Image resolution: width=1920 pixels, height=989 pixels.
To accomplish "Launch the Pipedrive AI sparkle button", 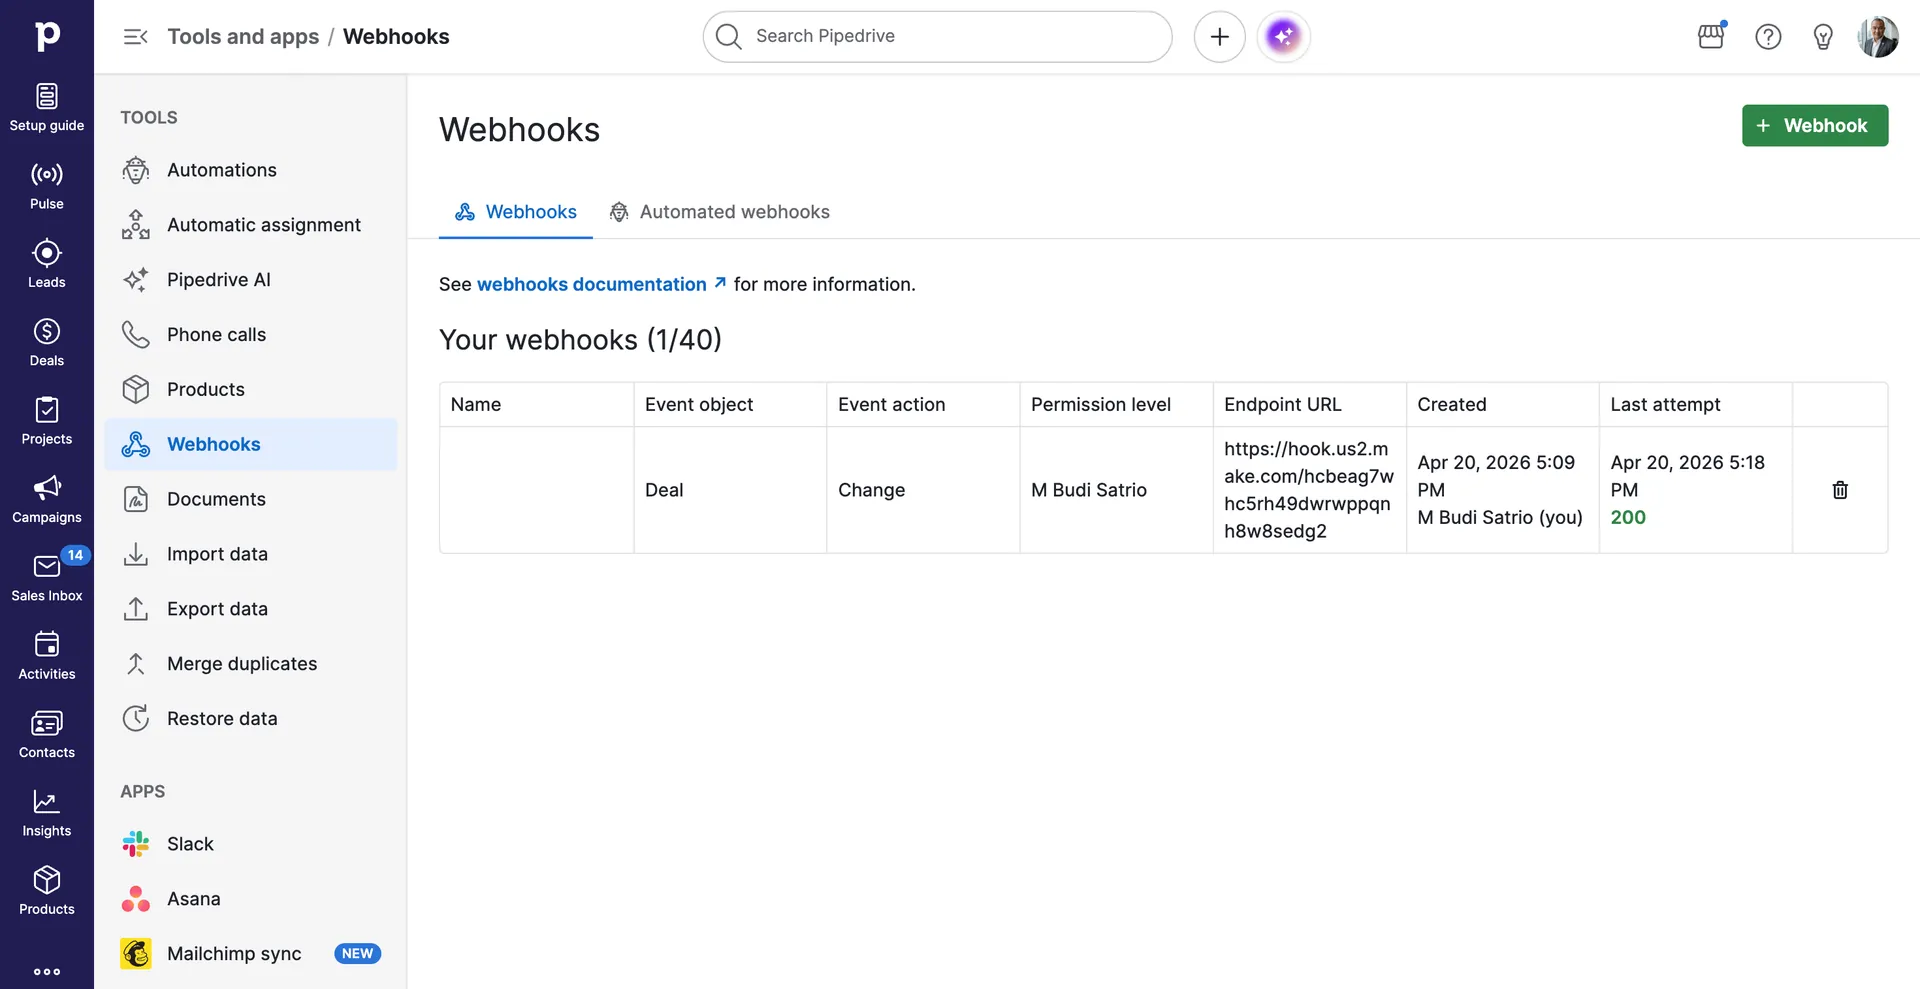I will [x=1283, y=36].
